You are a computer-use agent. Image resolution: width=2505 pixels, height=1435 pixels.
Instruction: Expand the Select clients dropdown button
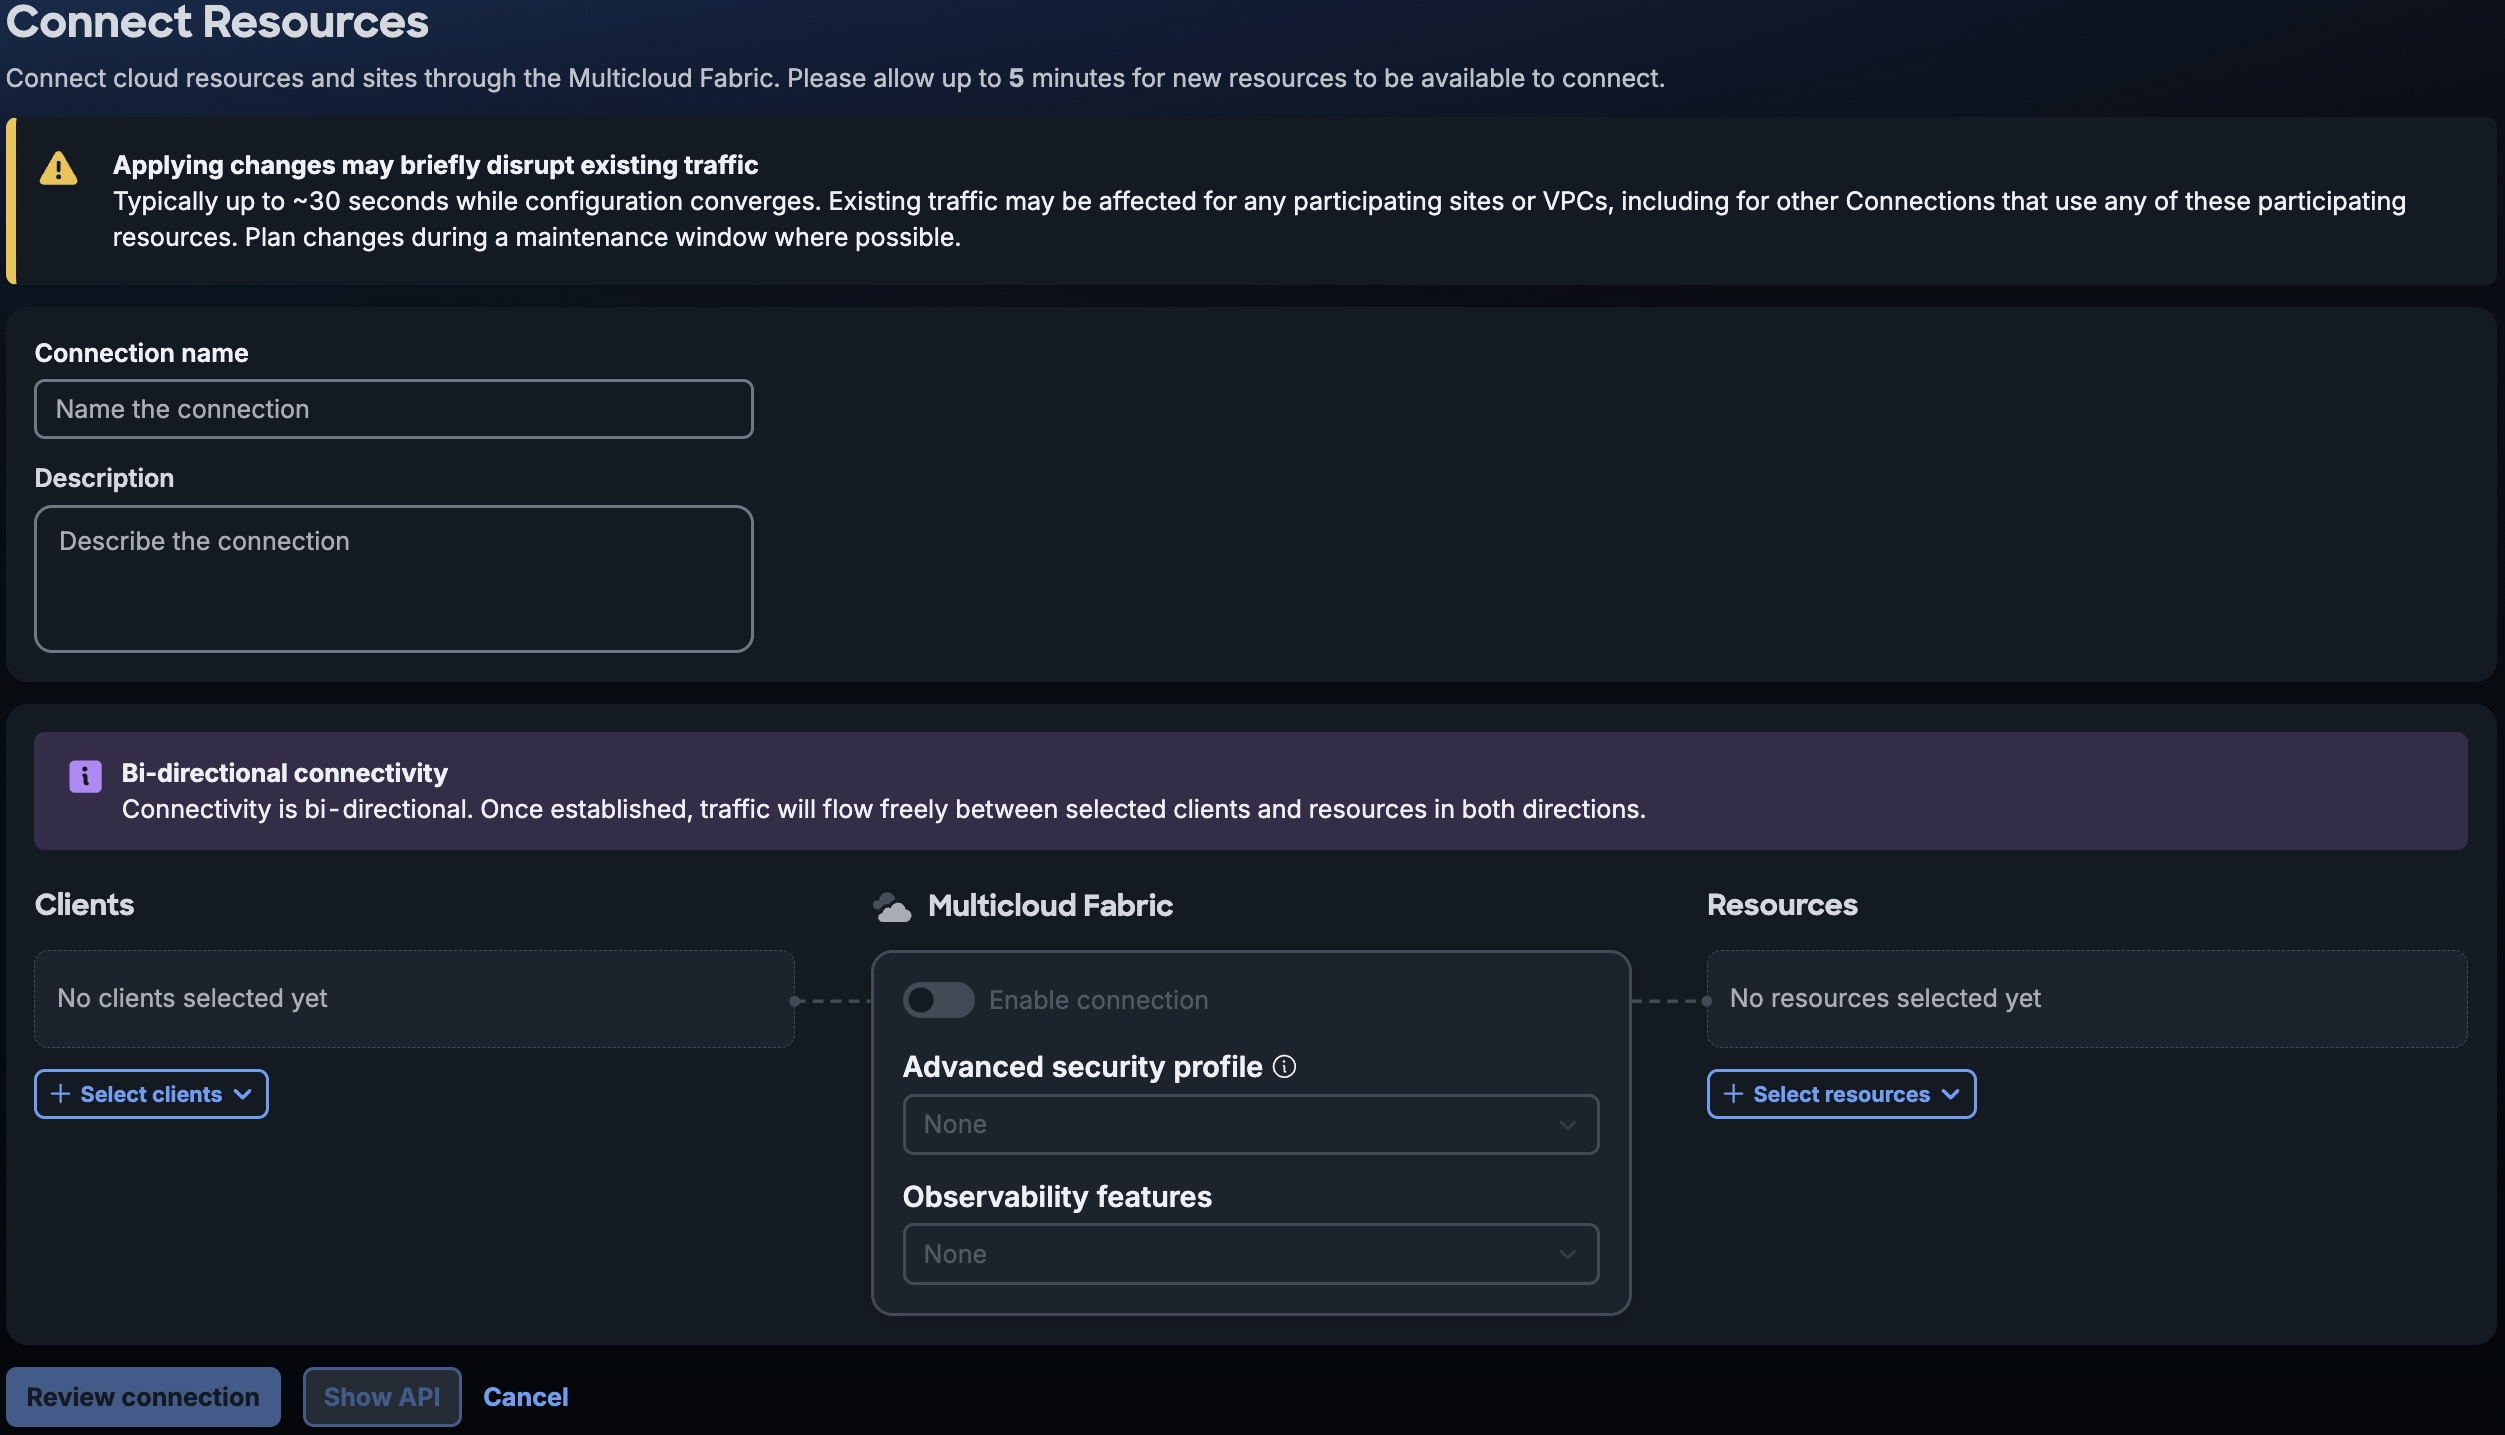pyautogui.click(x=151, y=1093)
